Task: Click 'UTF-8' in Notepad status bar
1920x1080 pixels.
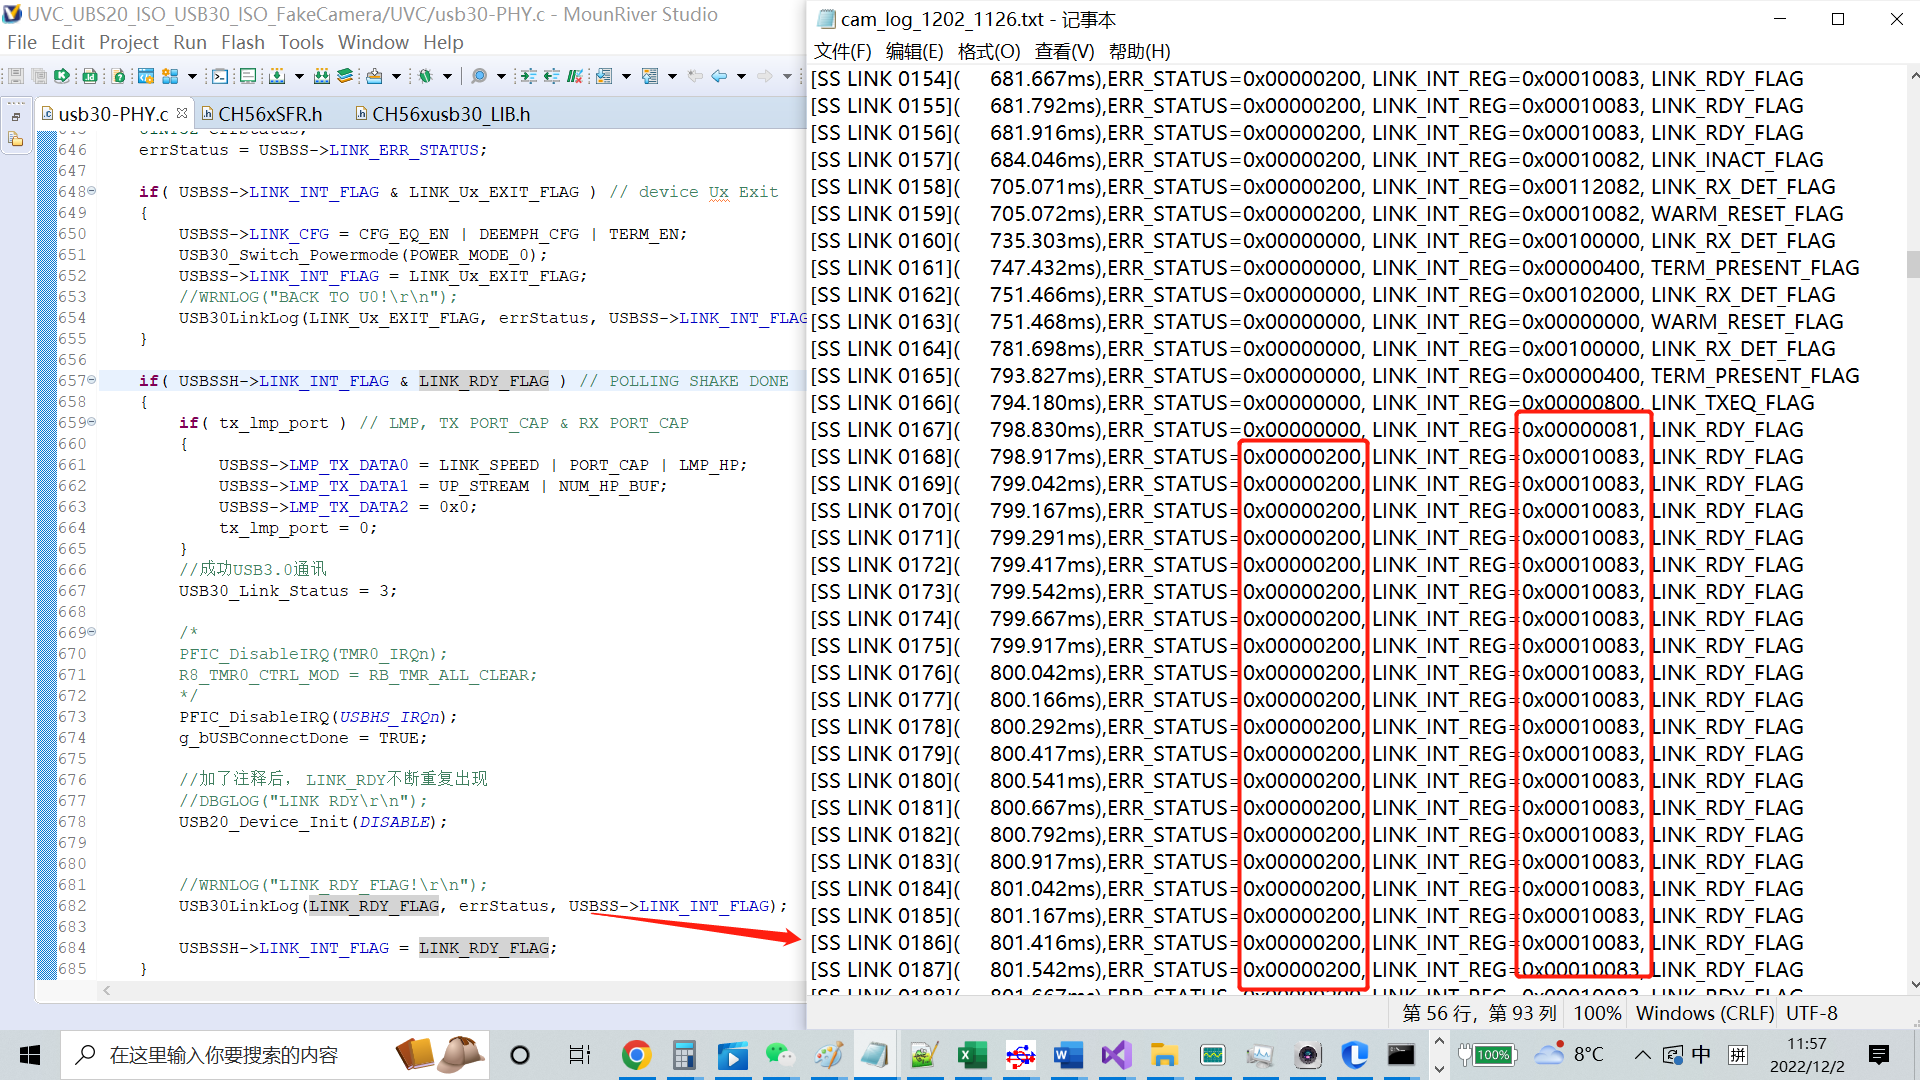Action: (x=1811, y=1013)
